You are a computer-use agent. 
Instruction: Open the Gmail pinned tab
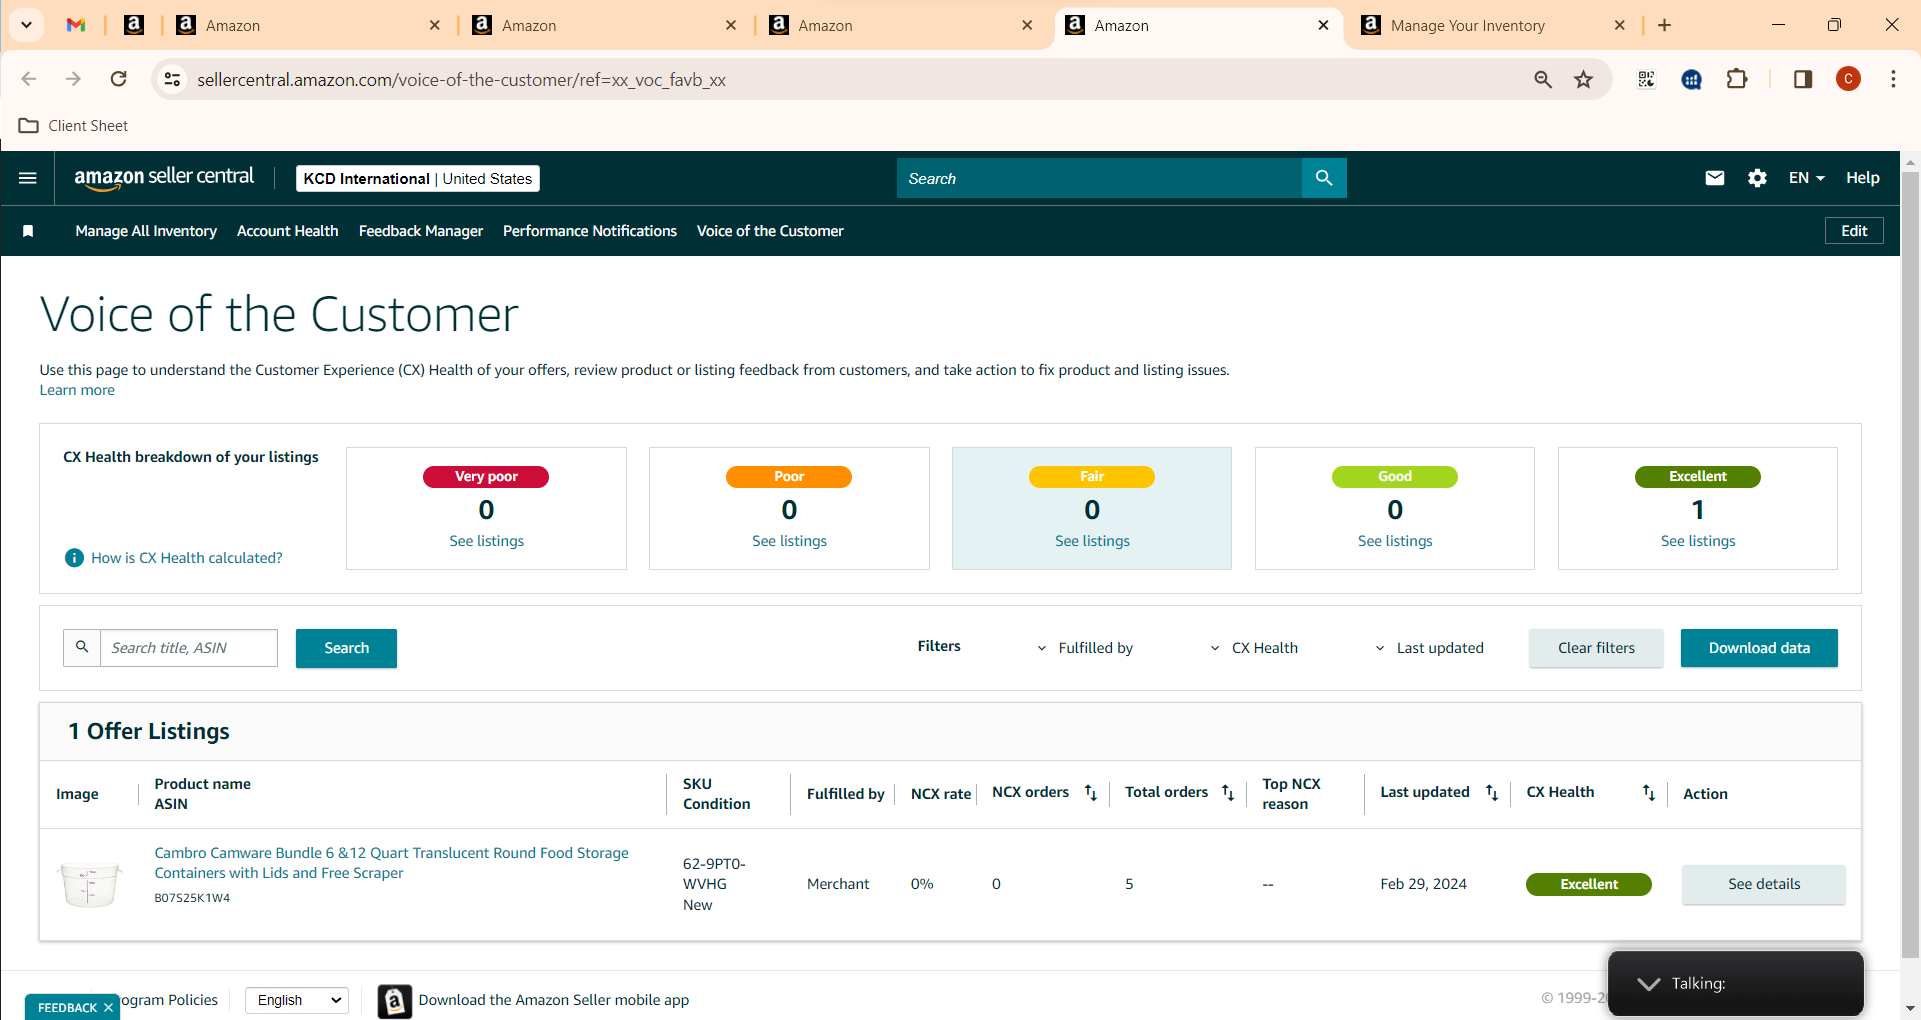click(76, 25)
